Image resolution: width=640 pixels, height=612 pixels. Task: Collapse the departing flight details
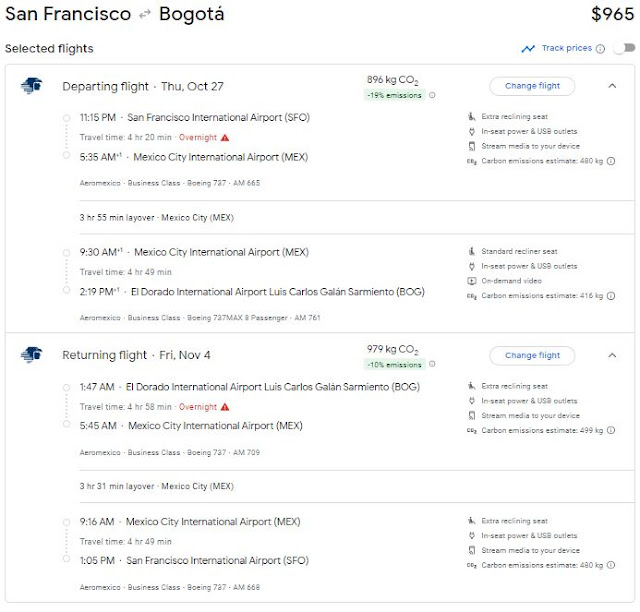pos(612,86)
